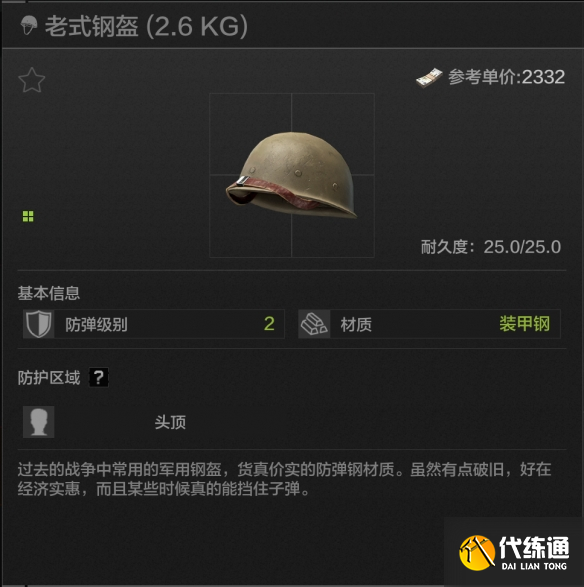Click the 参考单价:2332 price label

(x=507, y=77)
